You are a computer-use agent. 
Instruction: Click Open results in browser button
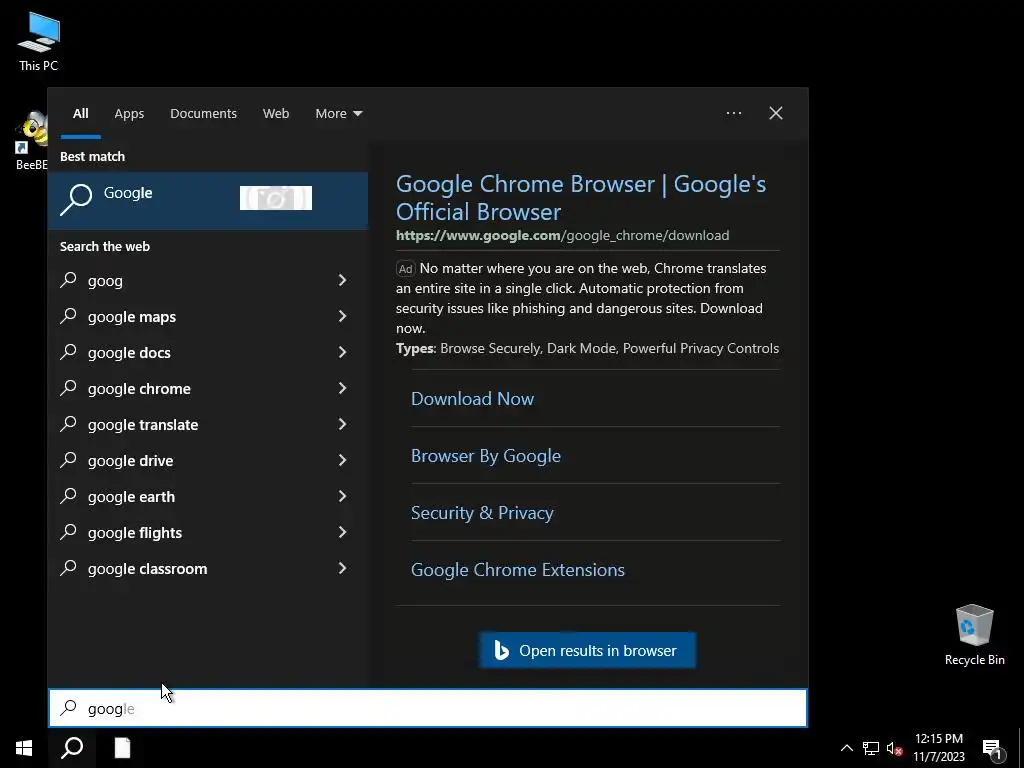587,650
